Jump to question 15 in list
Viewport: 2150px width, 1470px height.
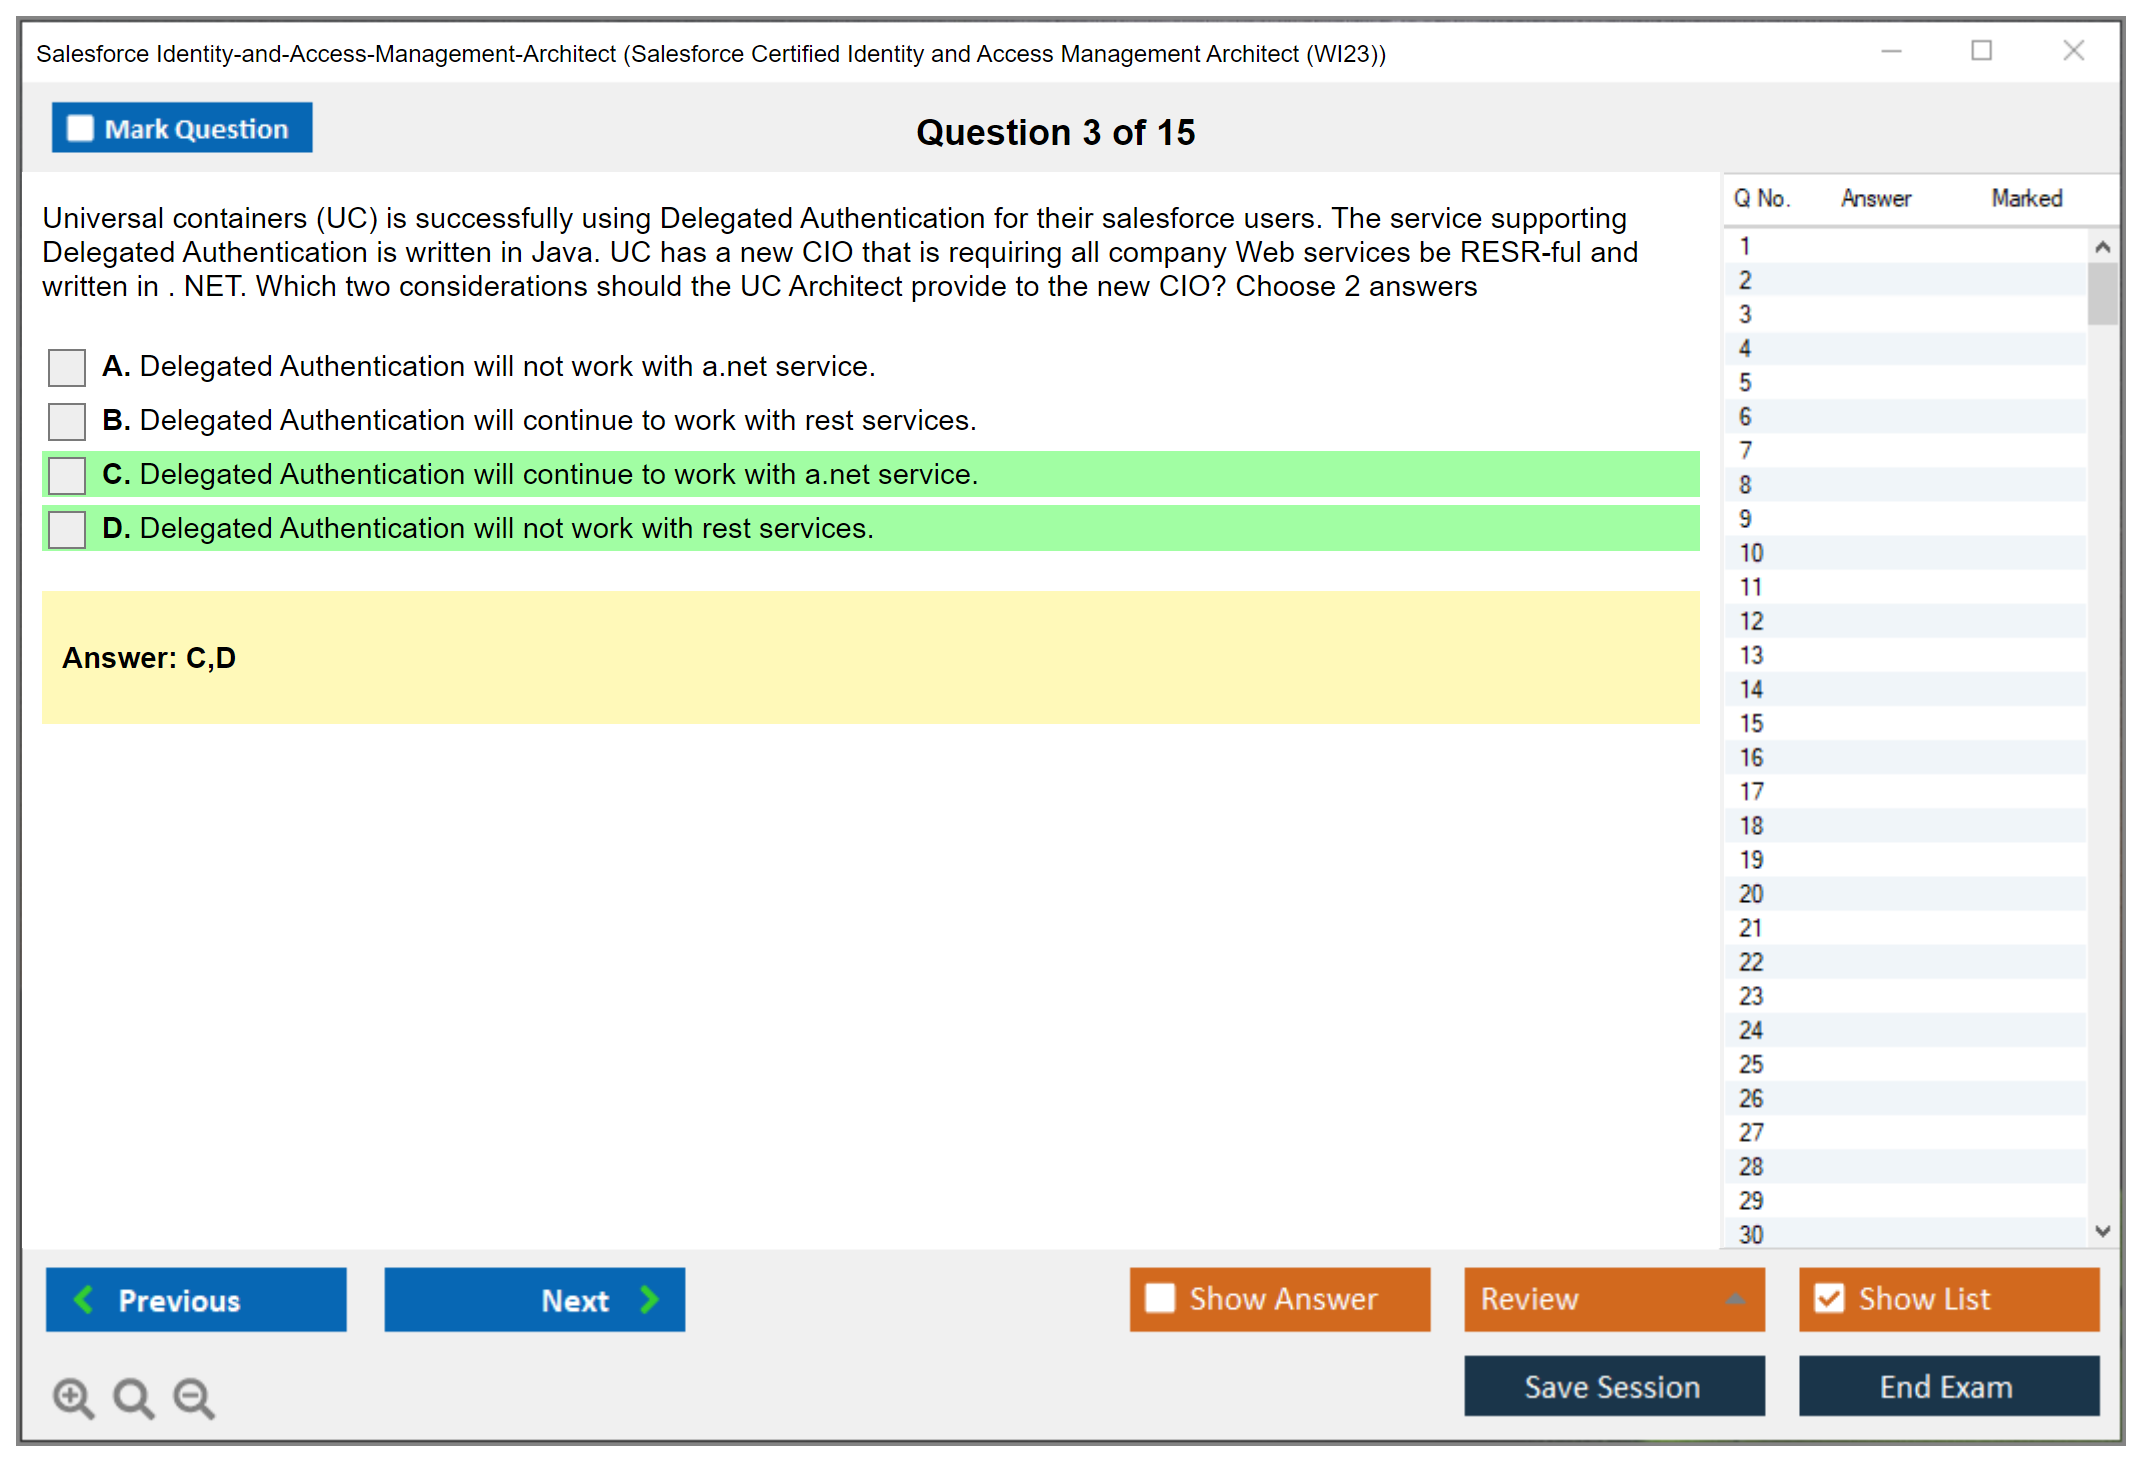pyautogui.click(x=1751, y=723)
